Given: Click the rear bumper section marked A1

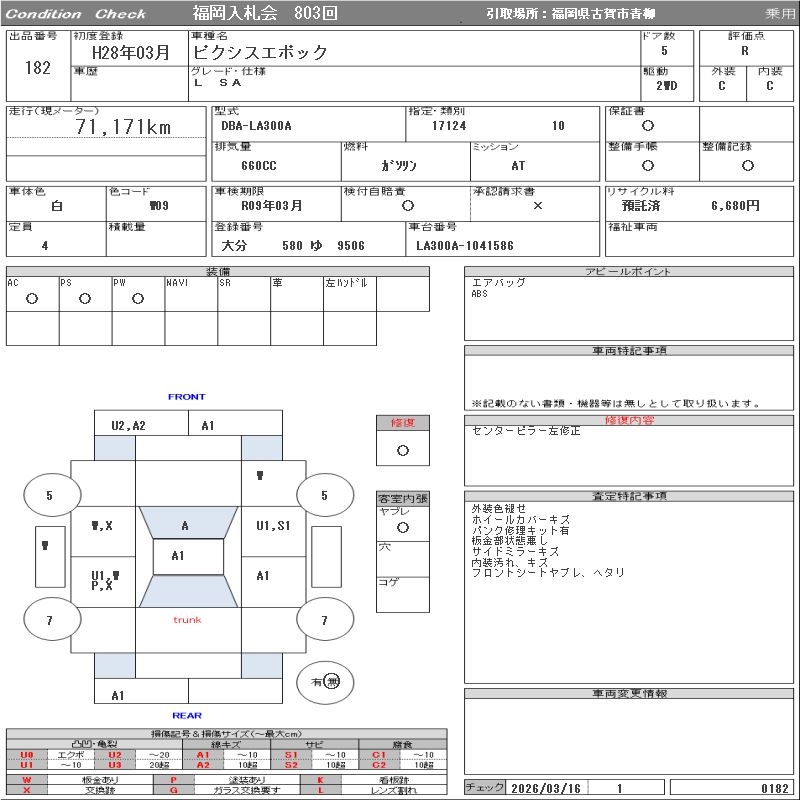Looking at the screenshot, I should click(x=118, y=695).
